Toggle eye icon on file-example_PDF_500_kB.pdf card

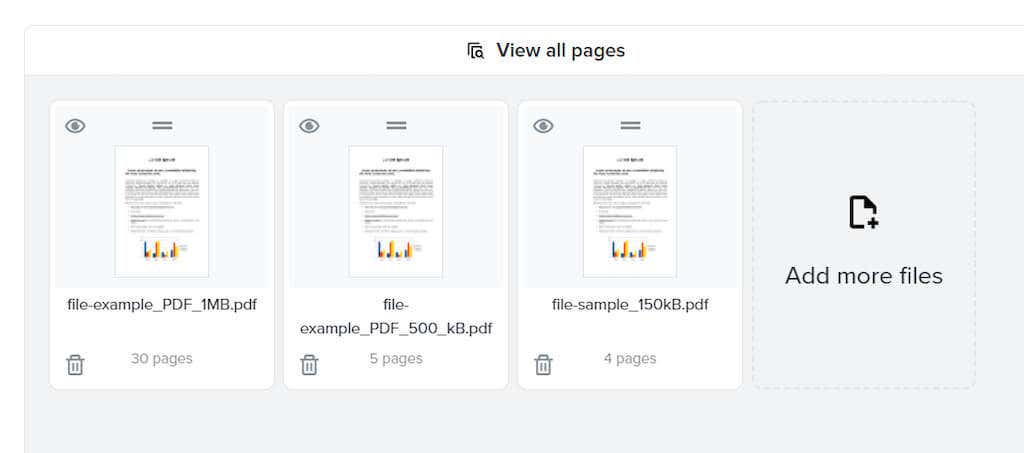click(309, 126)
